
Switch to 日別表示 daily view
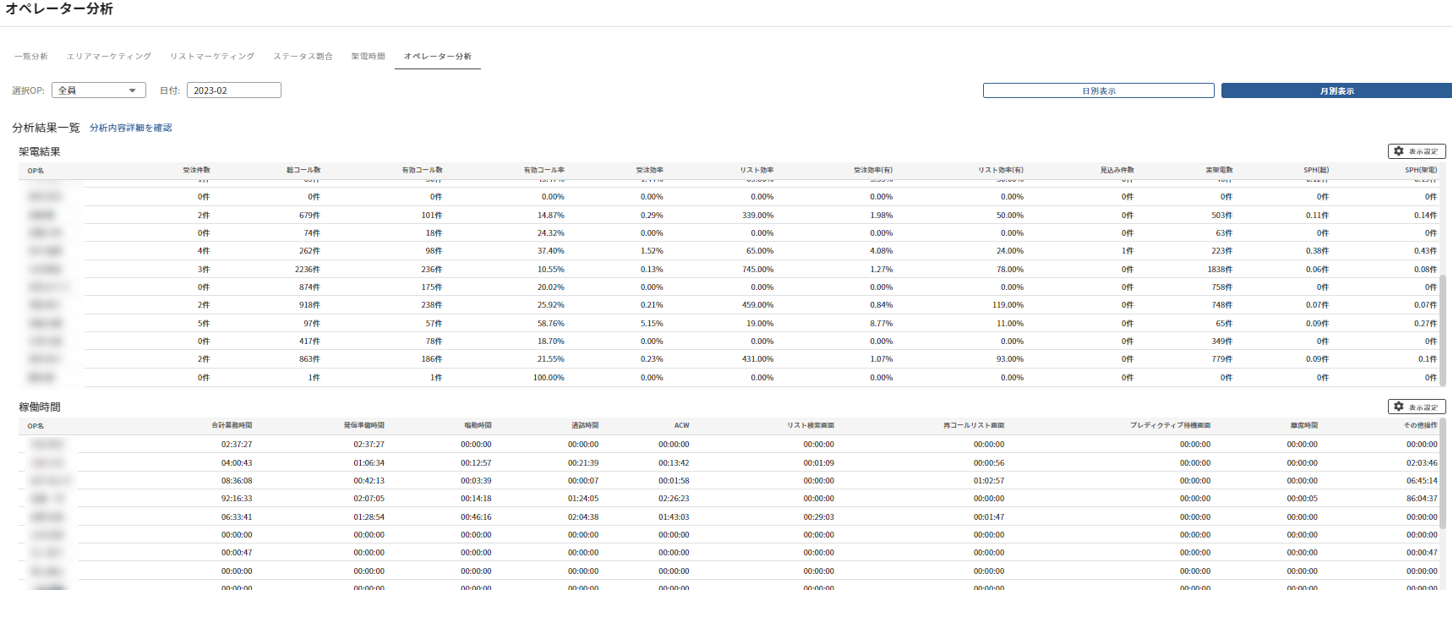click(1098, 90)
